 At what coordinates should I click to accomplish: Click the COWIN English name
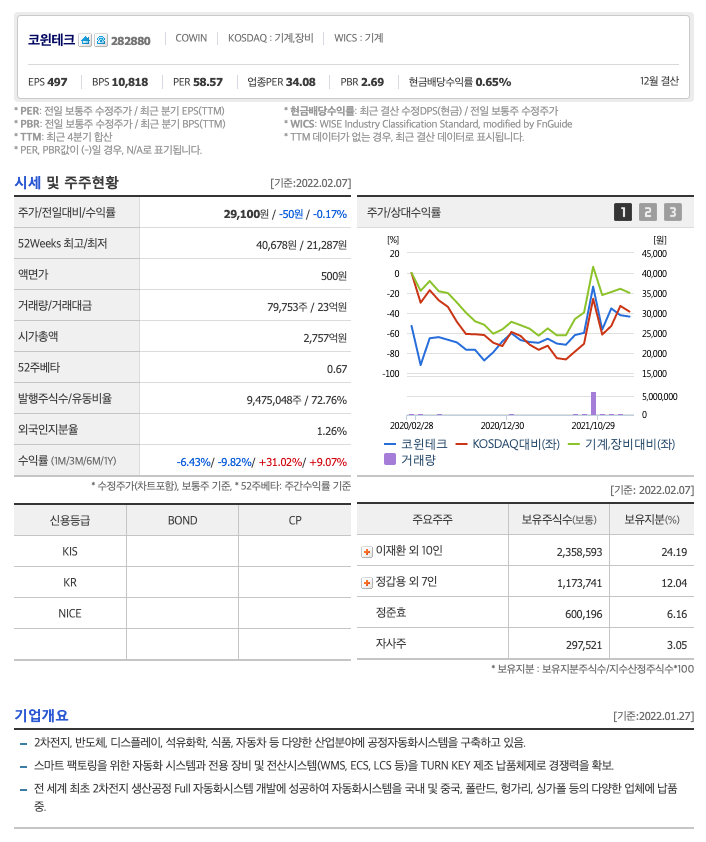coord(191,38)
